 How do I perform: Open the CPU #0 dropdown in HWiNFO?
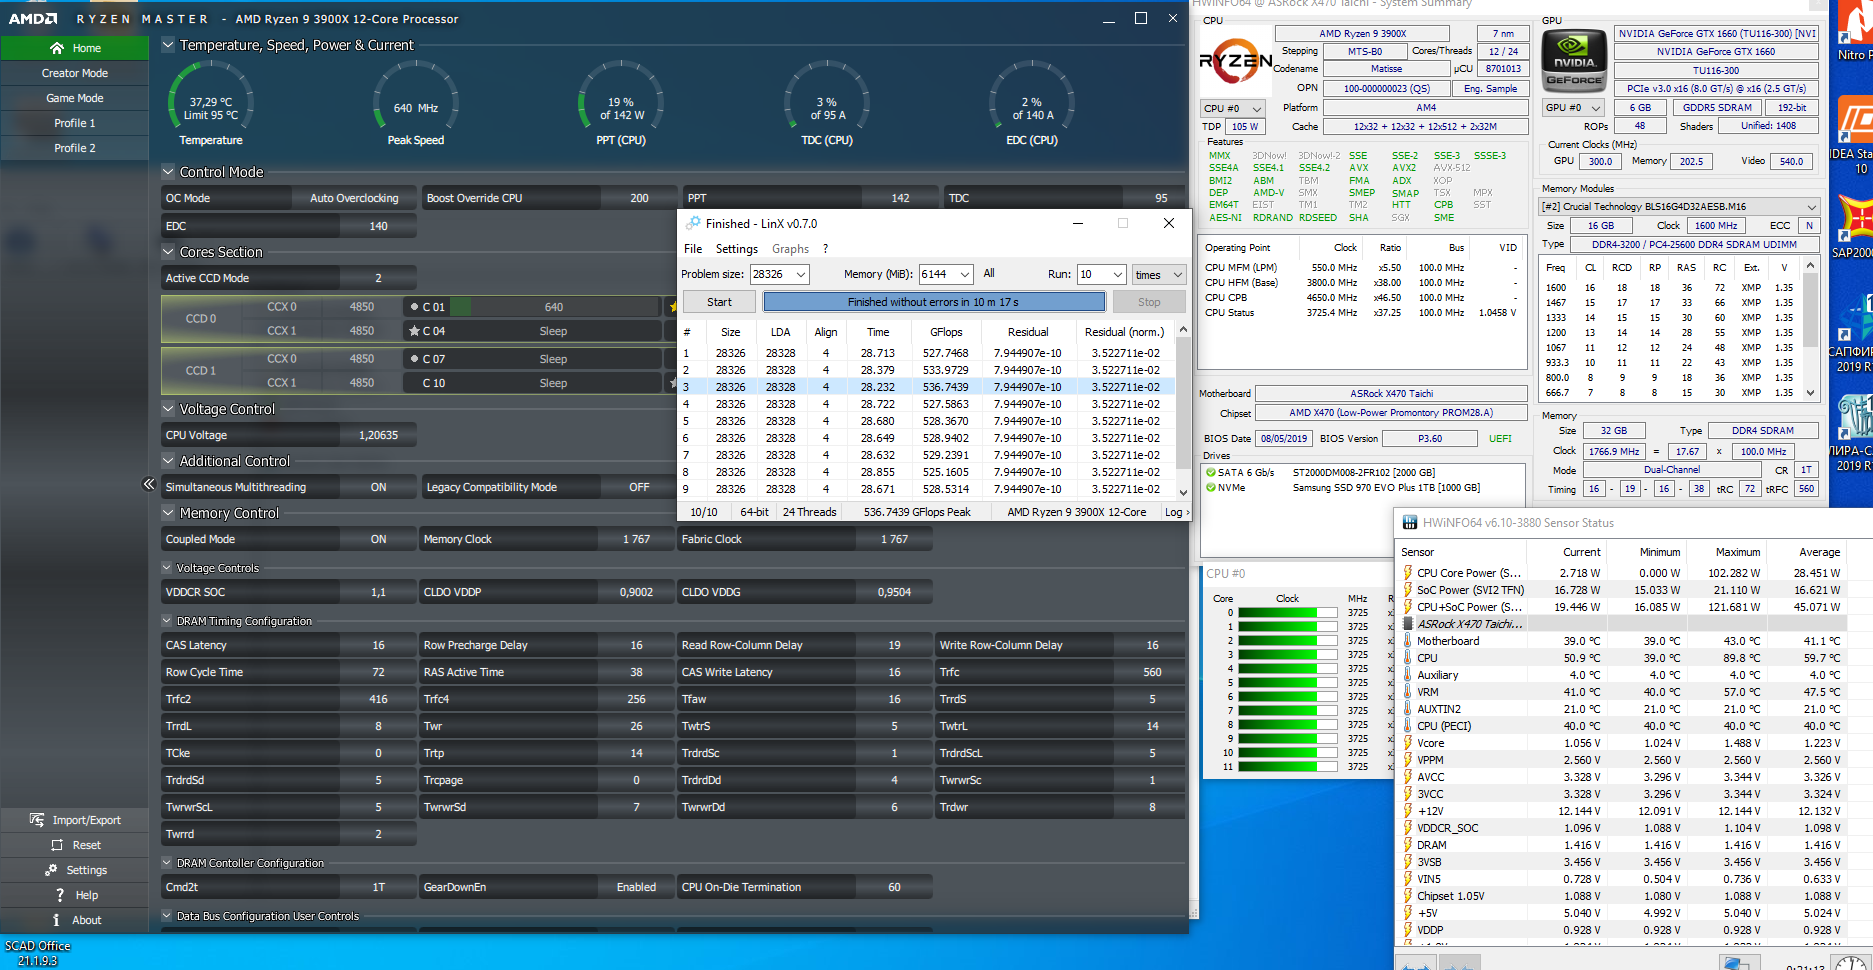pos(1232,108)
